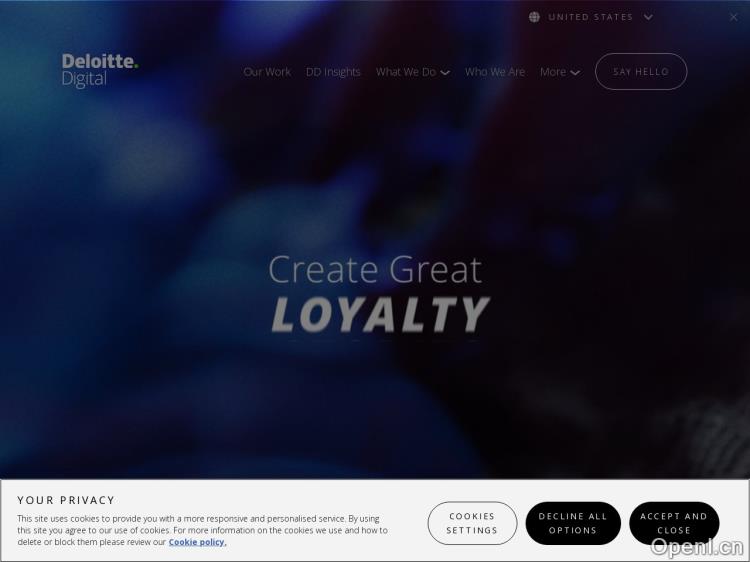Click the Deloitte Digital logo
This screenshot has height=562, width=750.
pos(100,70)
